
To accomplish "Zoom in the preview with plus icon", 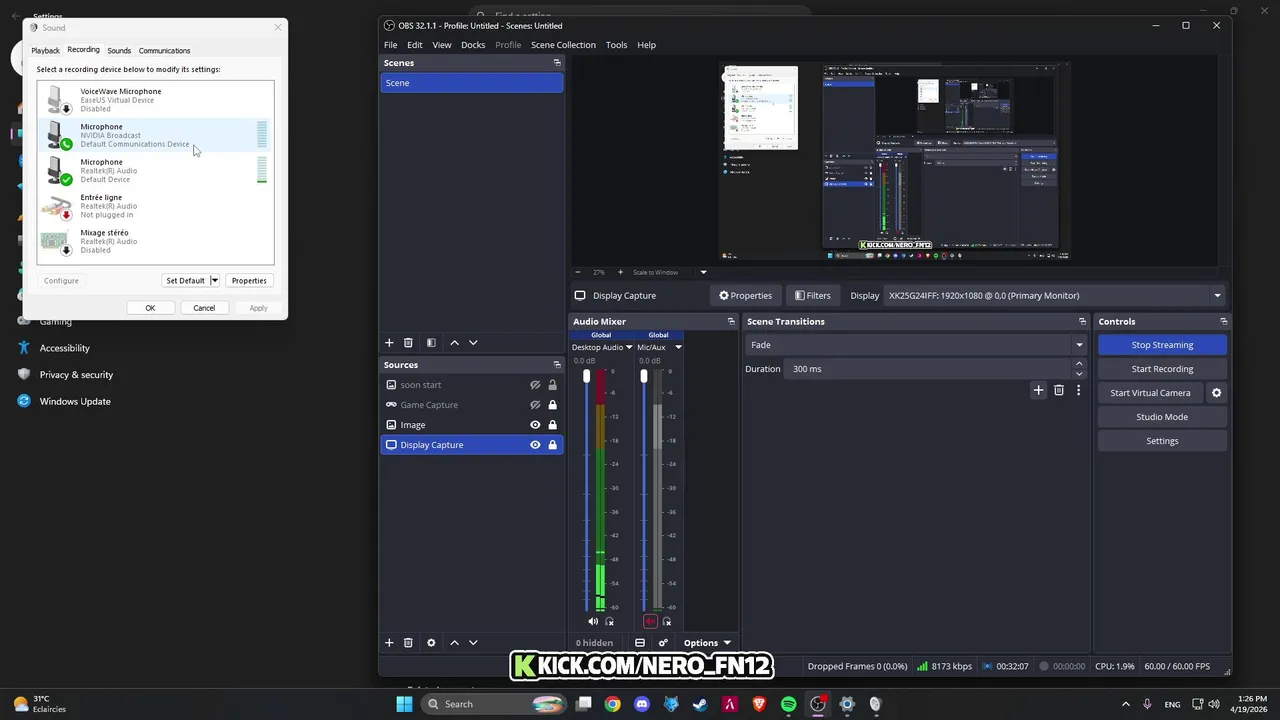I will 620,272.
